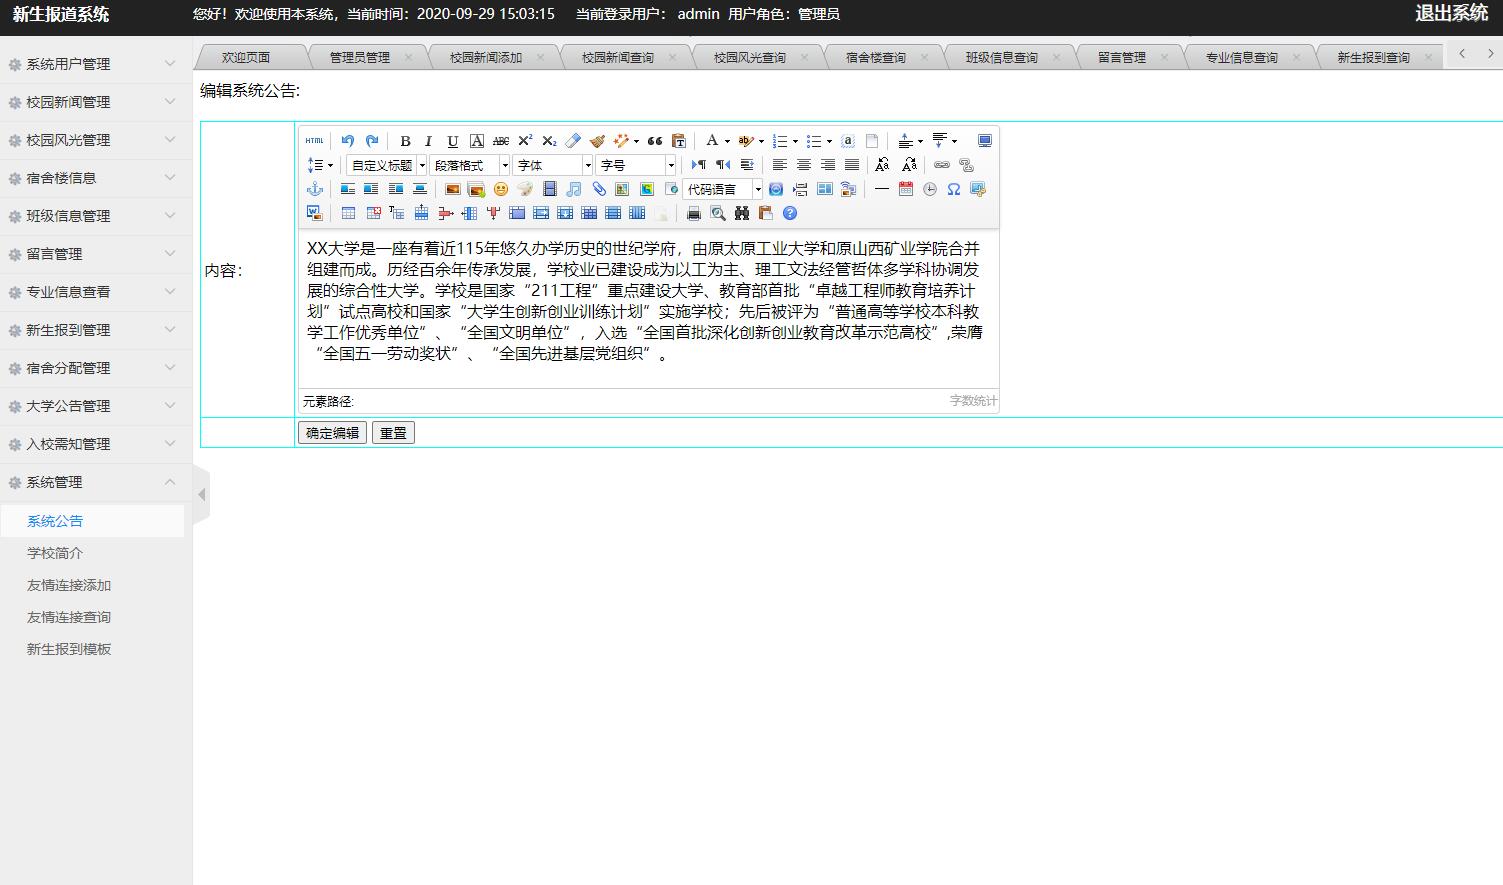
Task: Undo the last edit
Action: [348, 140]
